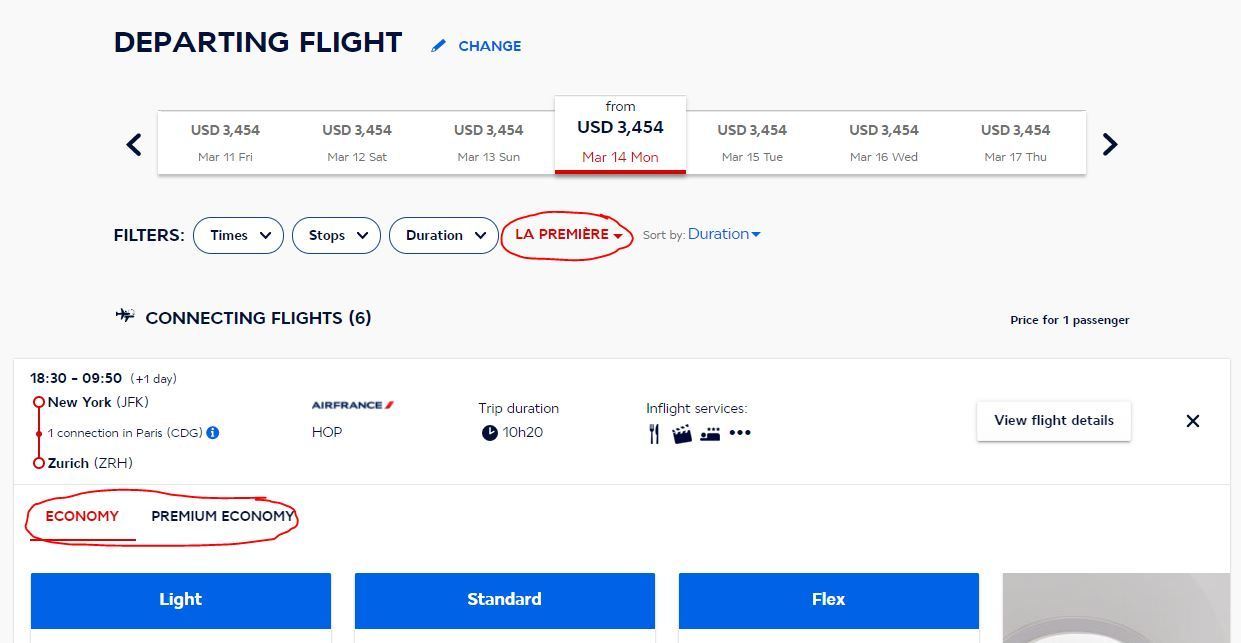This screenshot has height=643, width=1241.
Task: Go to previous dates with left arrow
Action: pyautogui.click(x=134, y=144)
